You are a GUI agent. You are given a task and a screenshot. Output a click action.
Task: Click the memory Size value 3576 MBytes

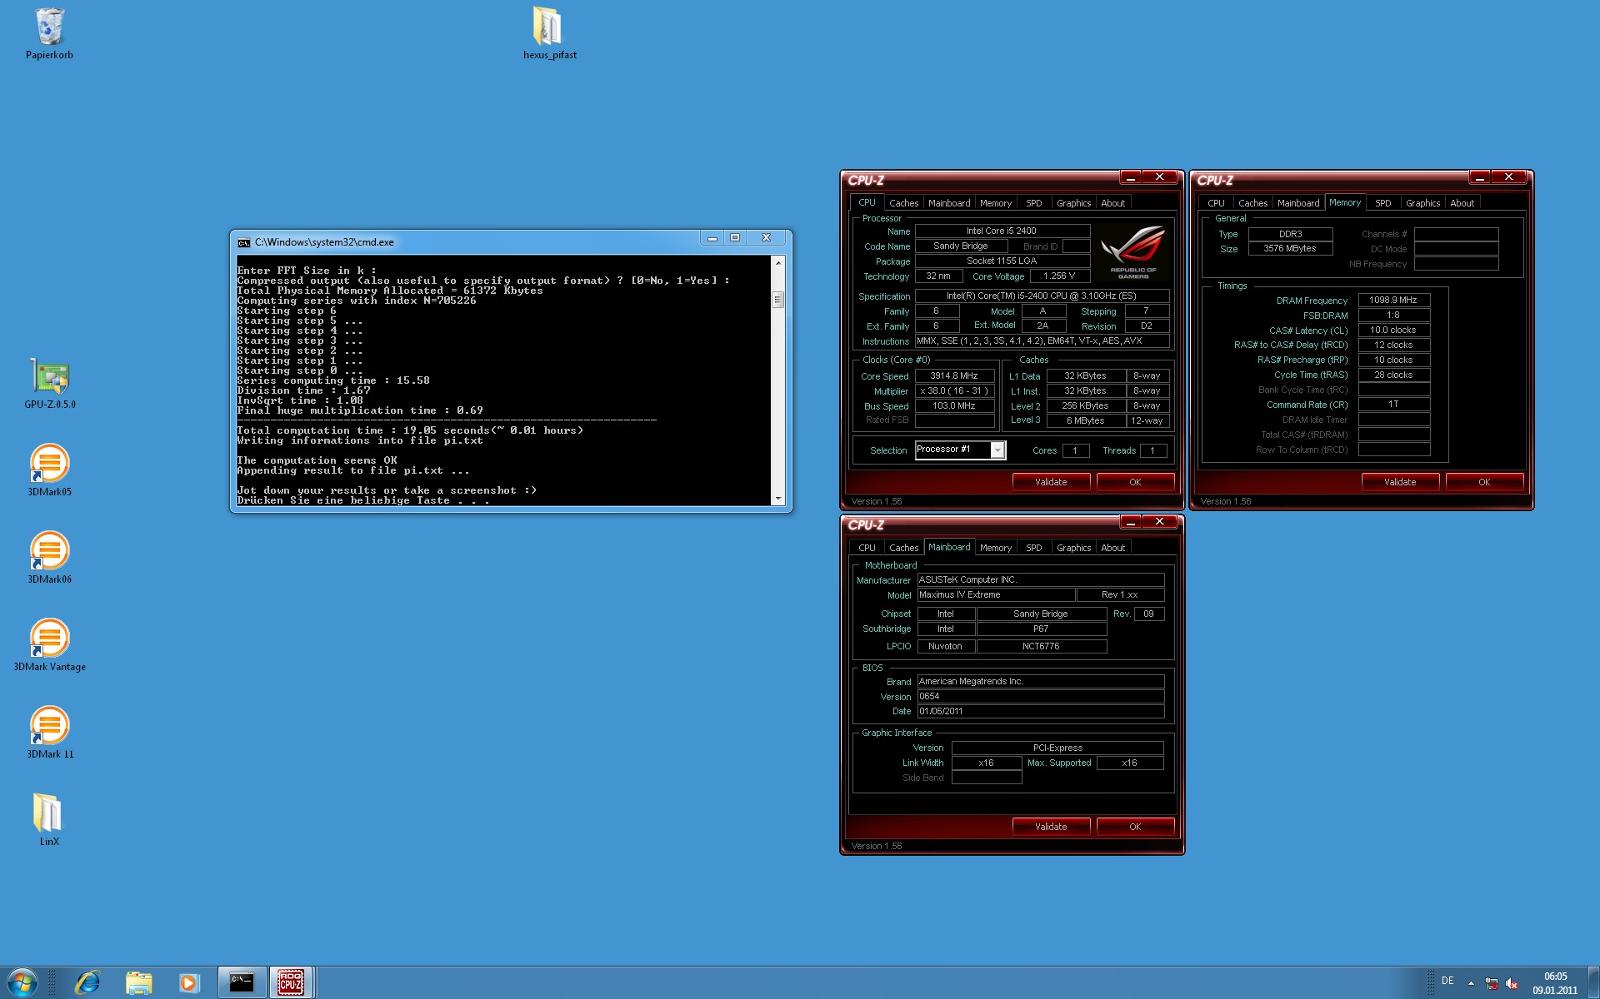pyautogui.click(x=1289, y=248)
